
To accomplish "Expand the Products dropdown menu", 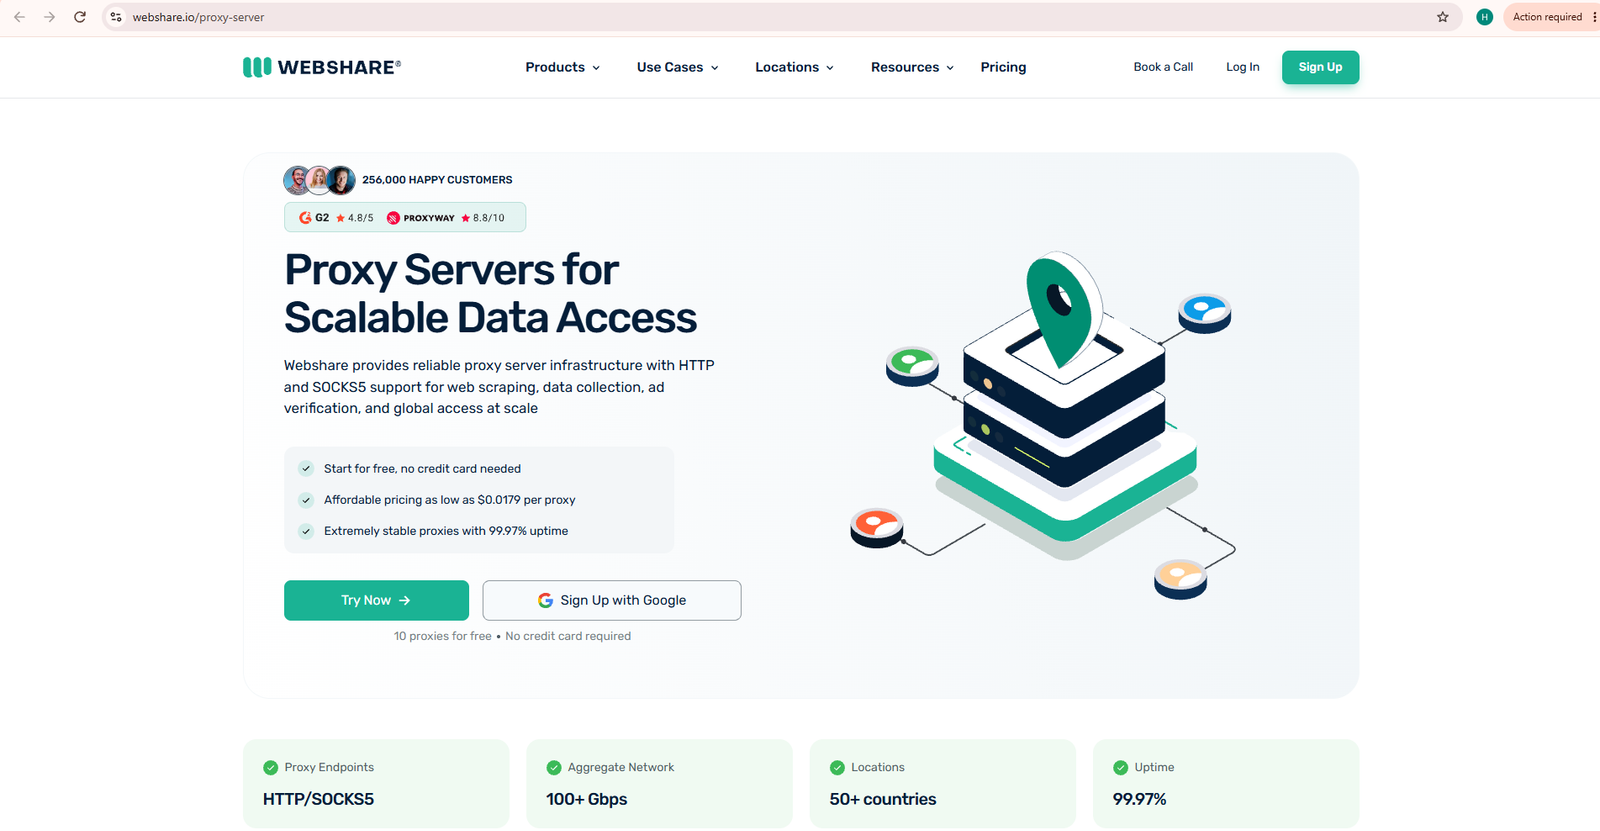I will pos(563,67).
